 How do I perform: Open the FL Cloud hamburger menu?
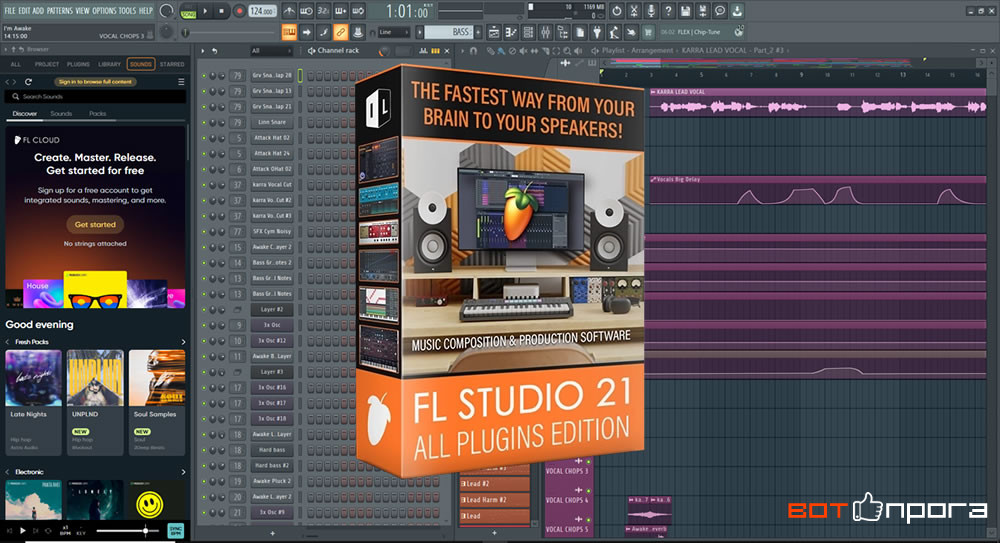click(181, 82)
